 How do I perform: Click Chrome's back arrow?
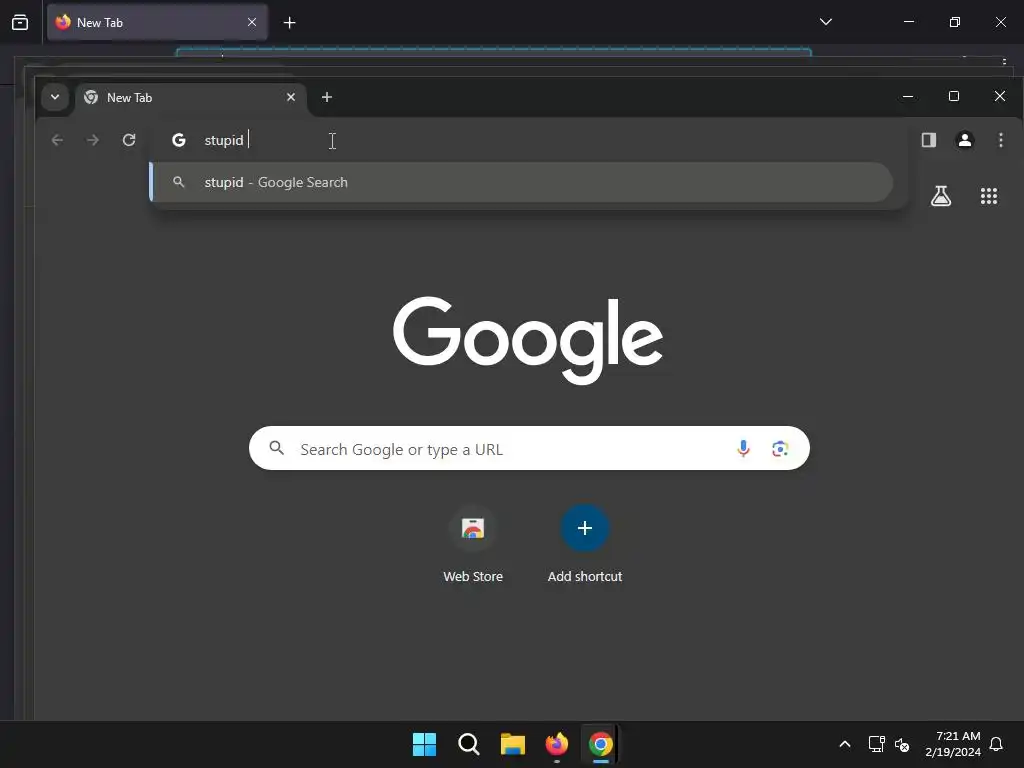click(57, 140)
